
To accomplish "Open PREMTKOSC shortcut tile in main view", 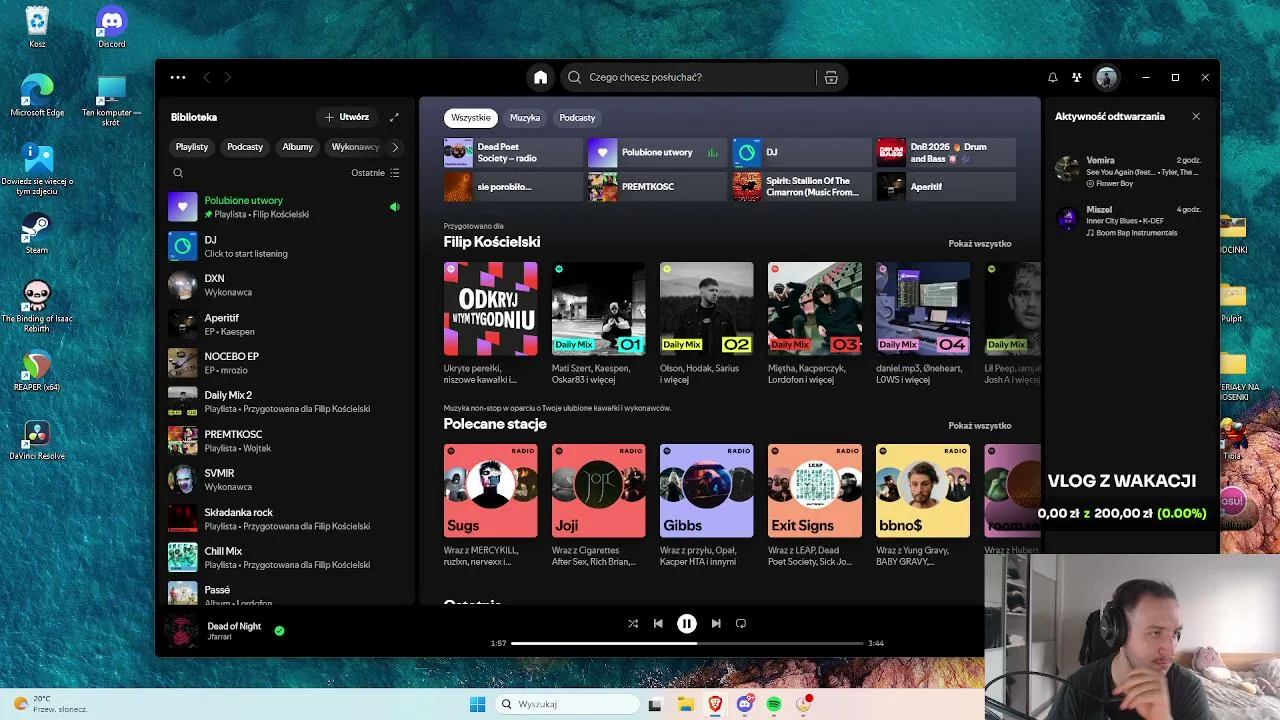I will 658,187.
